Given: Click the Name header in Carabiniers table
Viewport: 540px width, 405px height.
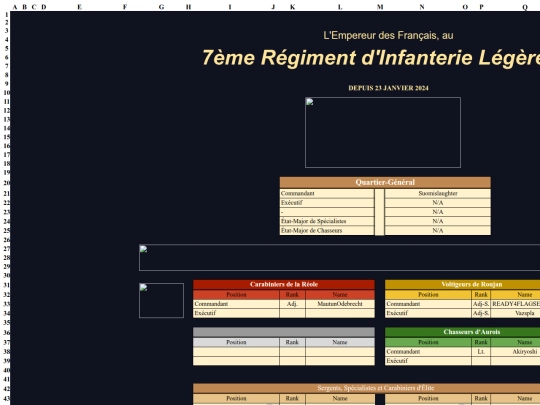Looking at the screenshot, I should click(340, 295).
